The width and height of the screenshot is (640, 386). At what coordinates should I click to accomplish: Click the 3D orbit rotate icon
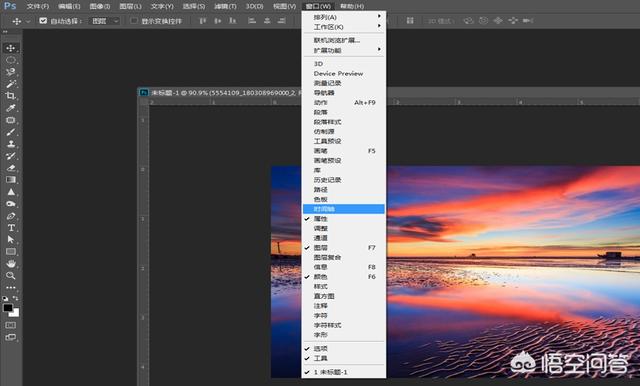click(x=468, y=20)
